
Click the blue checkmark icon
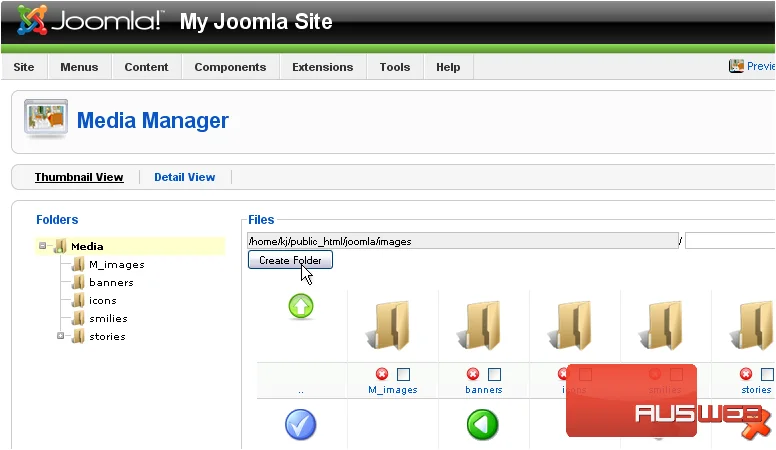301,425
